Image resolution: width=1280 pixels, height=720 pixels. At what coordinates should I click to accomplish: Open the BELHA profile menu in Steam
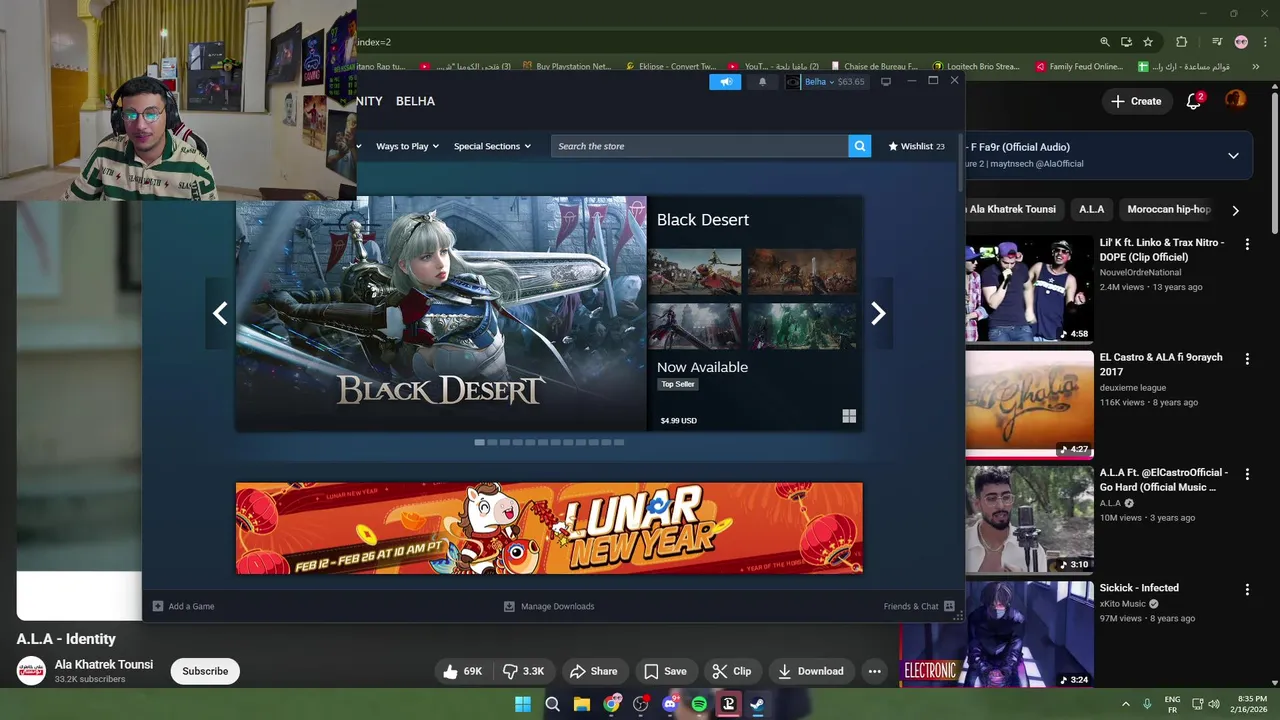[x=415, y=101]
